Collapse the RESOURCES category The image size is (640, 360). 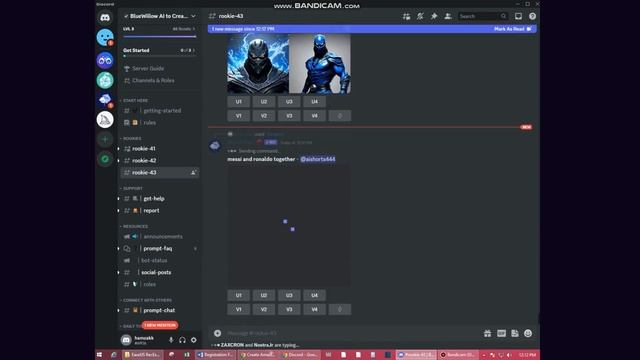pos(134,226)
